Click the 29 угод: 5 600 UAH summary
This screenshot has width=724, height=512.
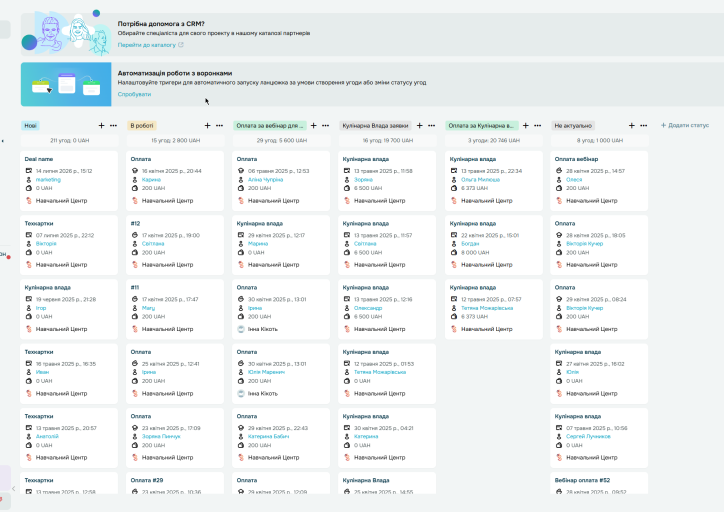point(281,140)
